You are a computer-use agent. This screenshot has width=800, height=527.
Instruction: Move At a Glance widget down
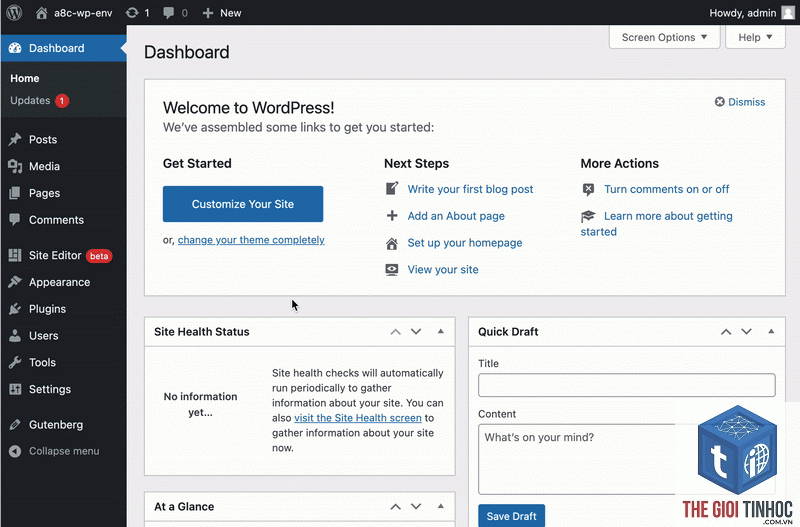point(416,507)
